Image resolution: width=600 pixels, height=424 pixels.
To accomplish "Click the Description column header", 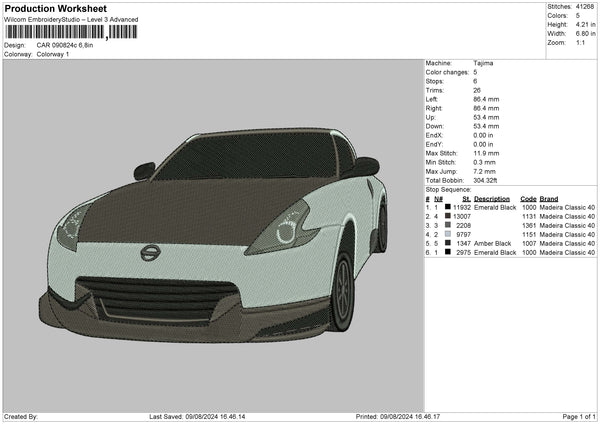I will click(x=494, y=198).
